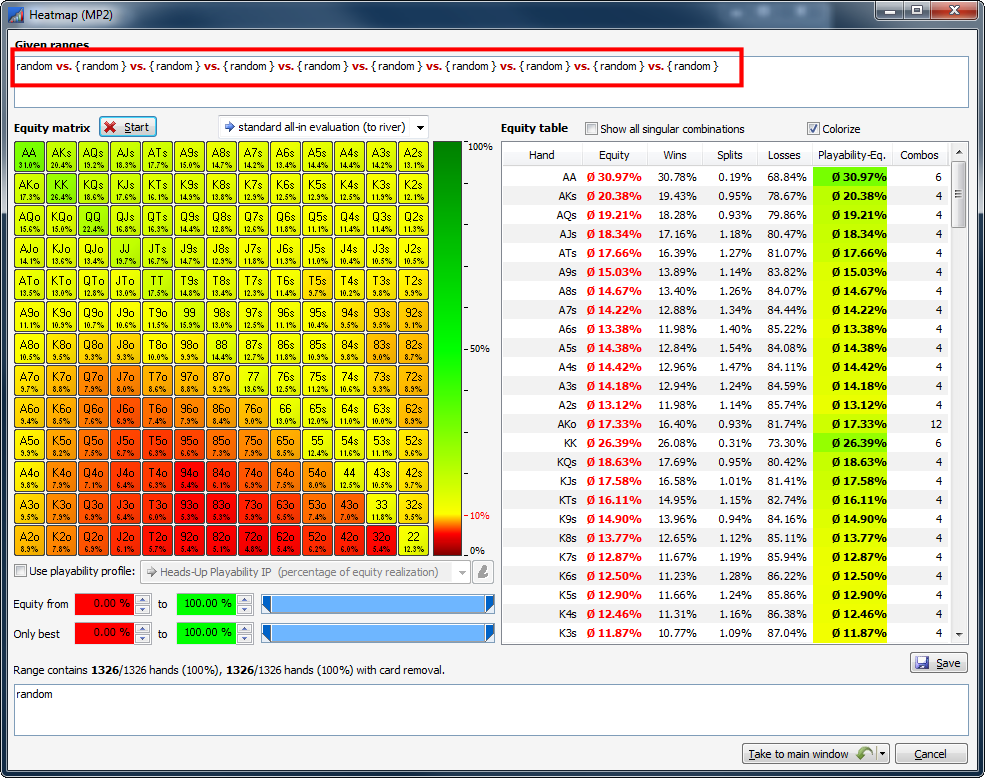
Task: Select the A5s row in the equity table
Action: [x=726, y=348]
